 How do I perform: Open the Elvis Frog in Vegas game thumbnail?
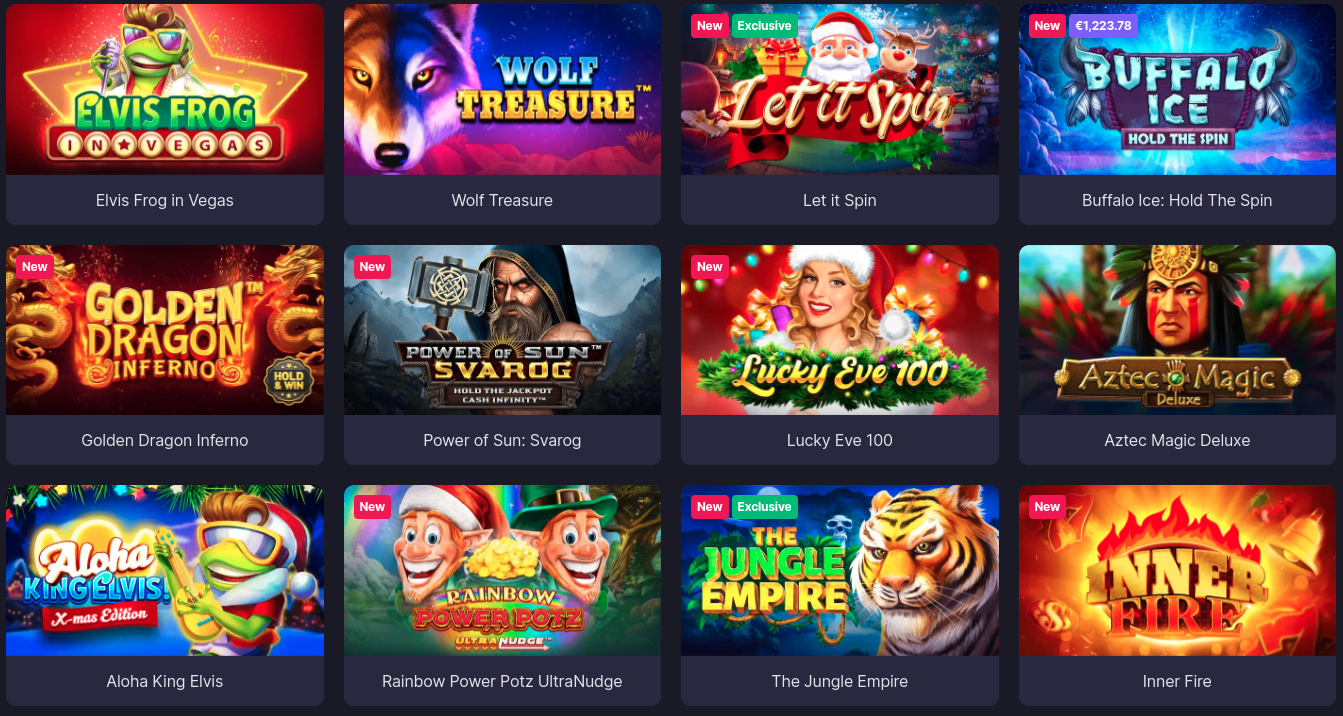(165, 89)
